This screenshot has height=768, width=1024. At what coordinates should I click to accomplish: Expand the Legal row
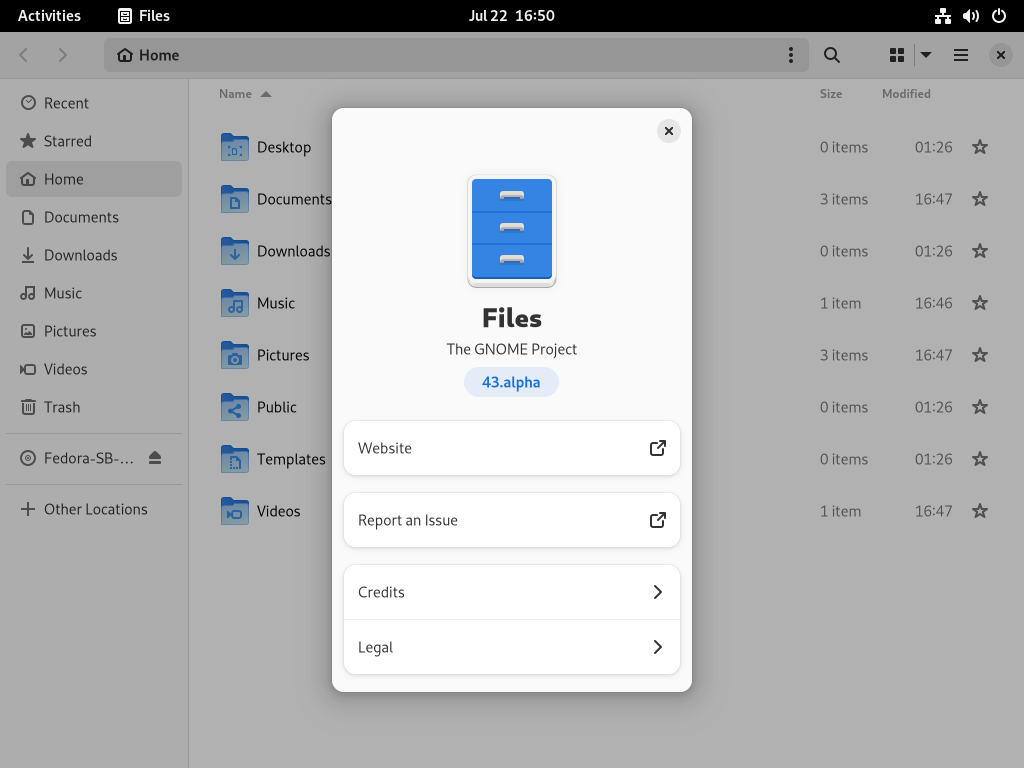[511, 647]
